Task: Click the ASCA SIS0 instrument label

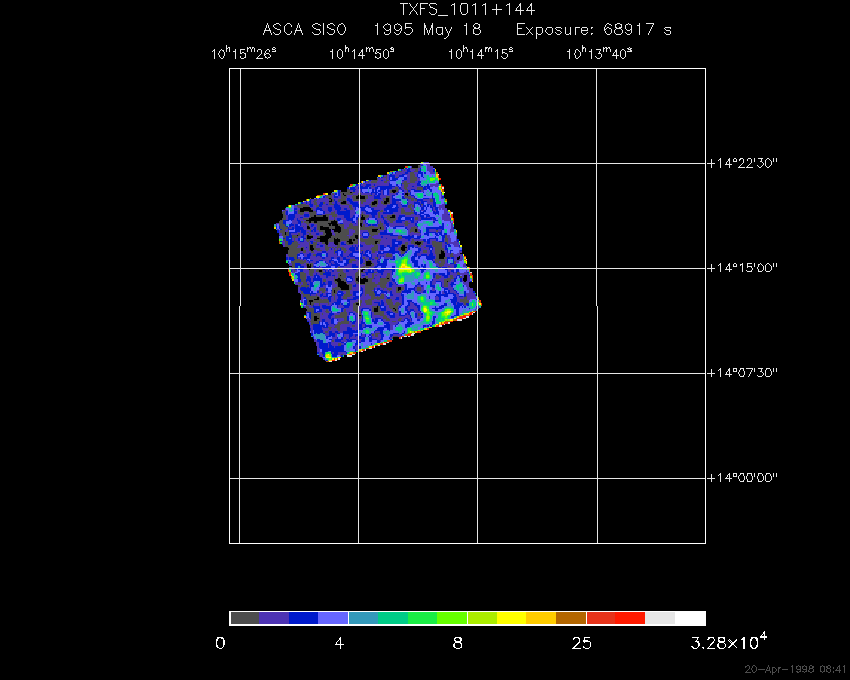Action: [304, 30]
